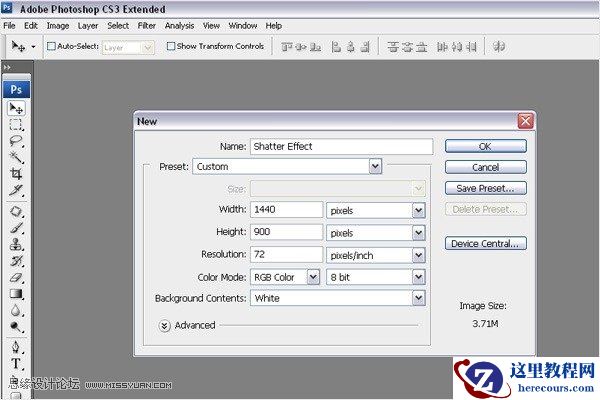Open the pixels/inch resolution units dropdown
The height and width of the screenshot is (400, 600).
(x=376, y=255)
